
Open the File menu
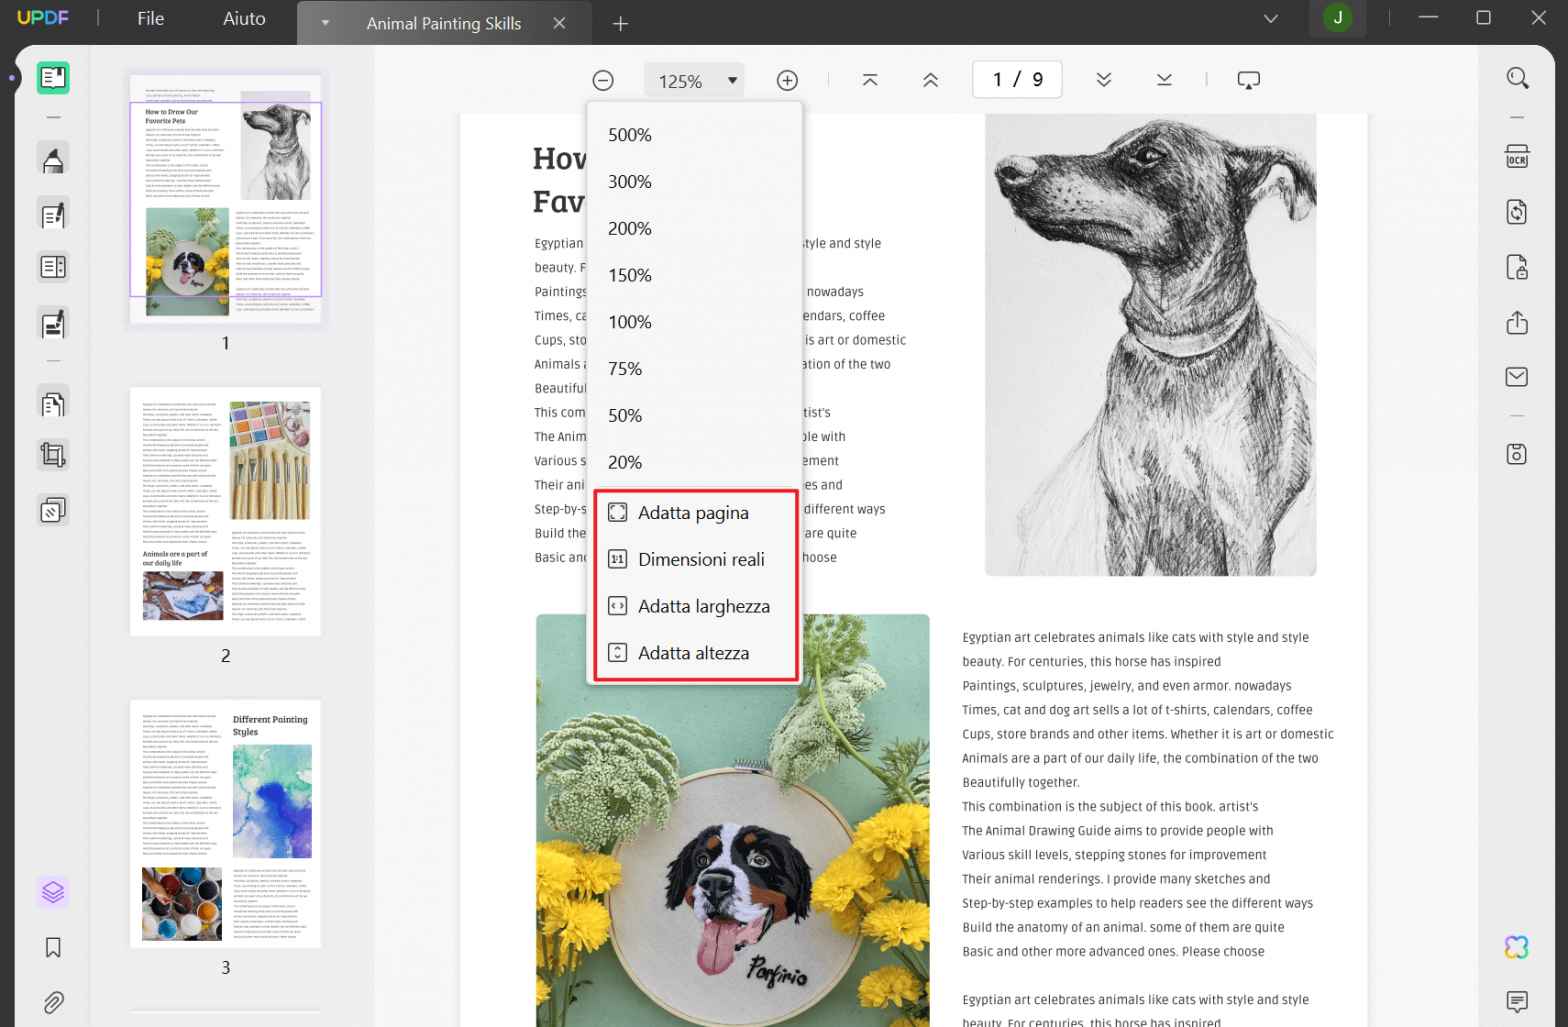pyautogui.click(x=151, y=19)
